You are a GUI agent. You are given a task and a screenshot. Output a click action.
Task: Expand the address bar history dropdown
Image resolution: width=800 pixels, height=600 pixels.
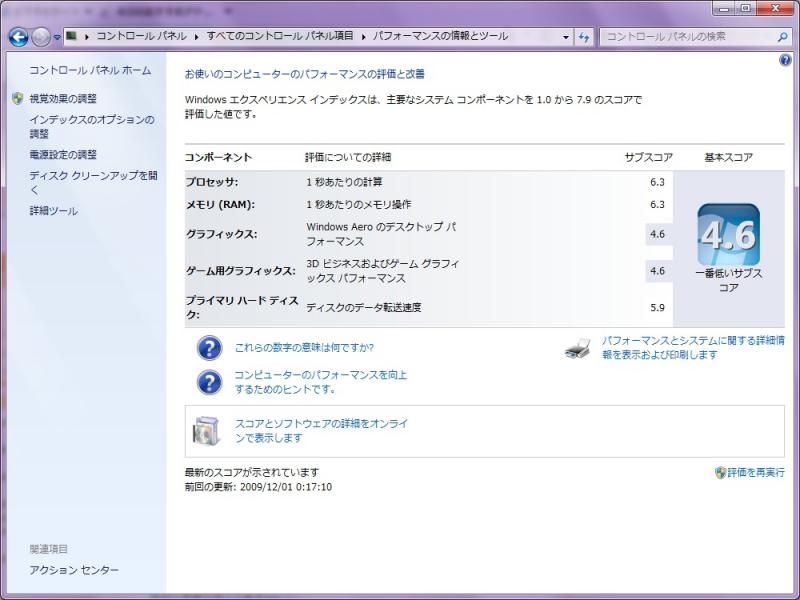pyautogui.click(x=566, y=37)
